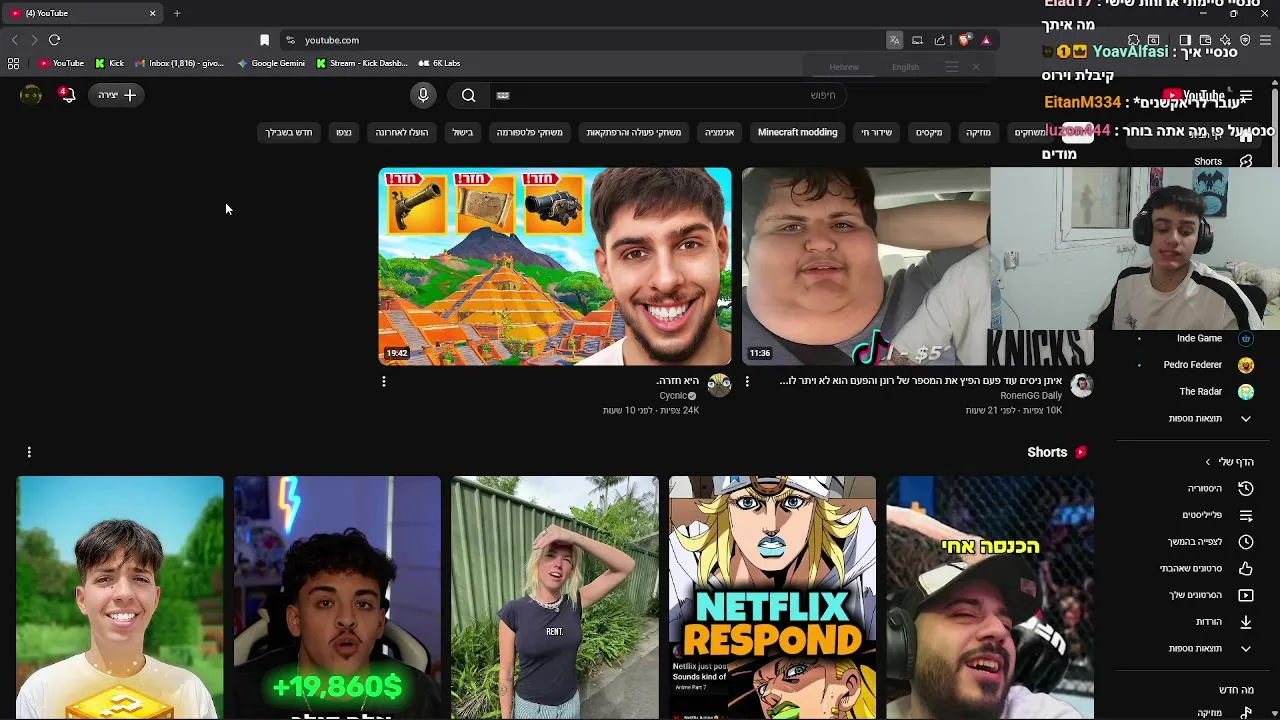The width and height of the screenshot is (1280, 720).
Task: Open the Kick bookmark
Action: click(109, 63)
